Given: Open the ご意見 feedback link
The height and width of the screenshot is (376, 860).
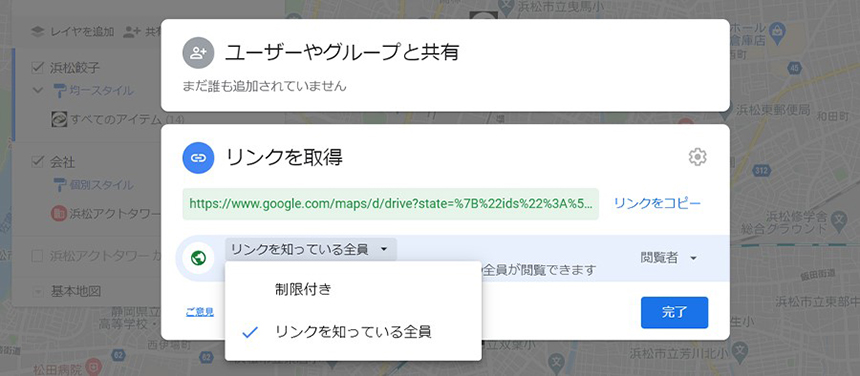Looking at the screenshot, I should tap(199, 312).
